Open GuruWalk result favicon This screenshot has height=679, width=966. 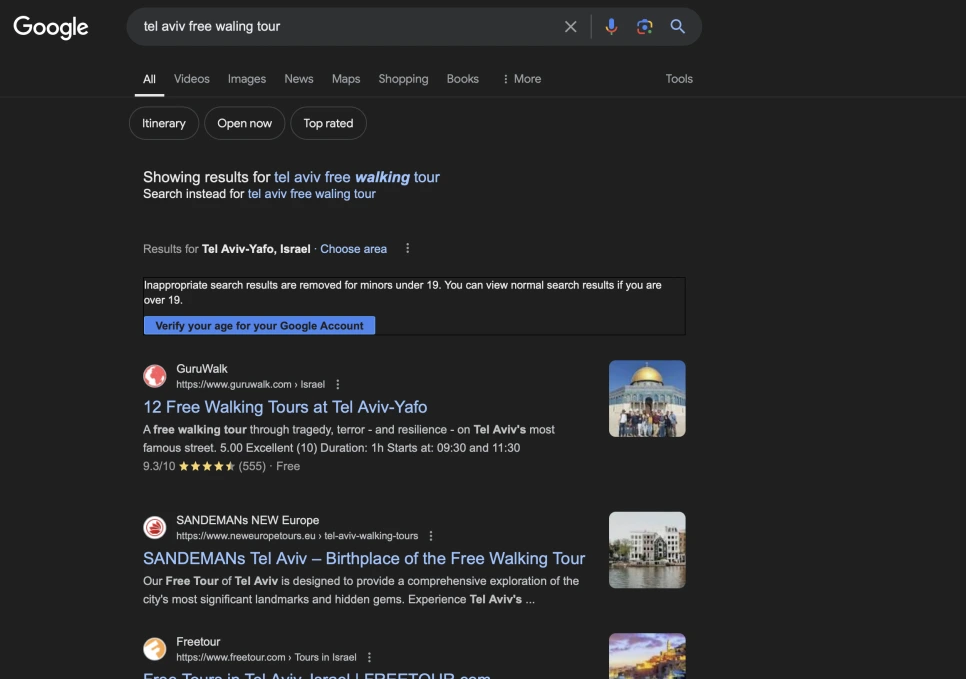click(x=155, y=376)
